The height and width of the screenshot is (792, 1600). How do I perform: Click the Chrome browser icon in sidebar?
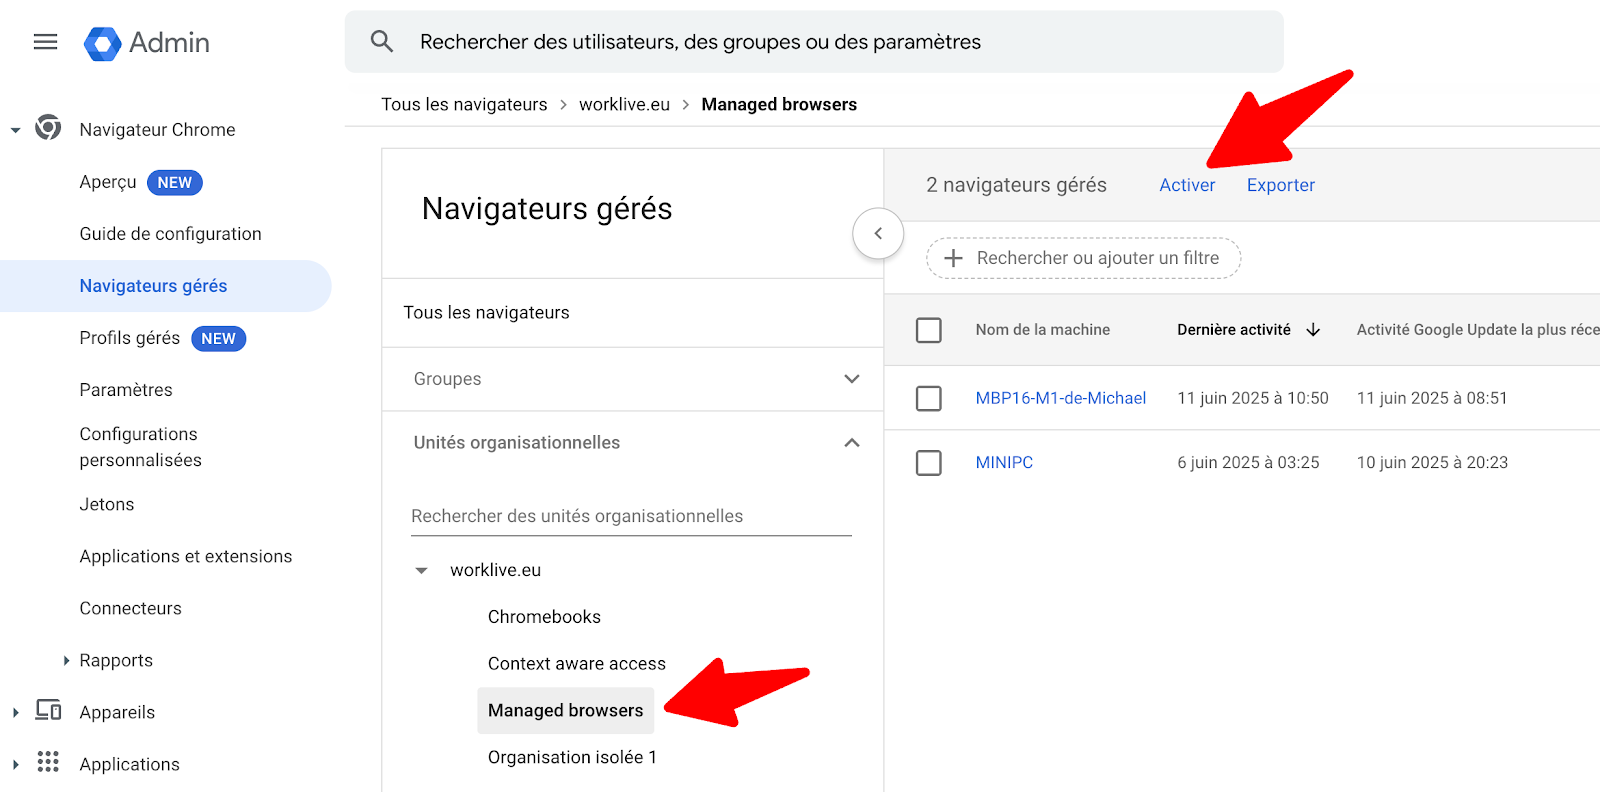click(x=48, y=128)
